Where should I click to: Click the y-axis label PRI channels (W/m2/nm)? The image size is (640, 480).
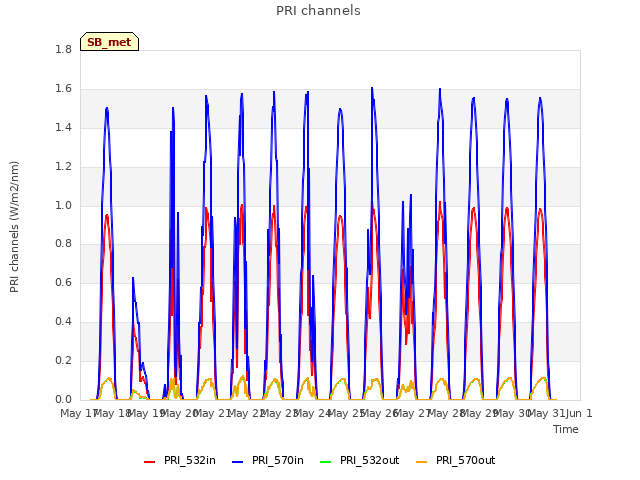click(x=14, y=227)
